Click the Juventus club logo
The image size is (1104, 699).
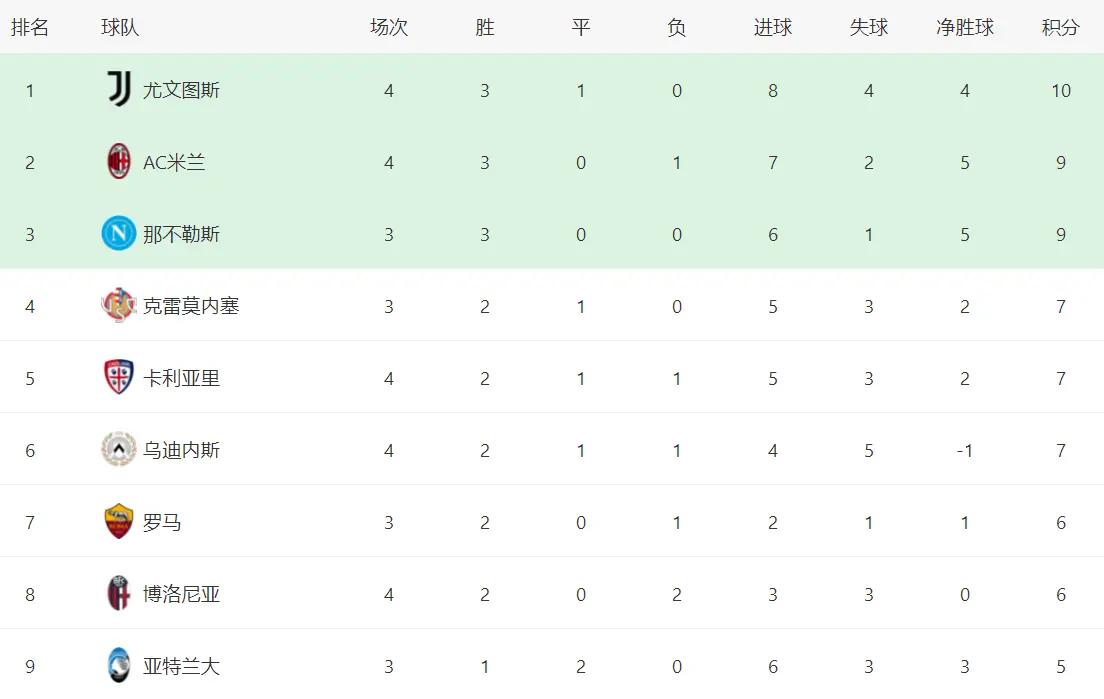click(x=119, y=90)
